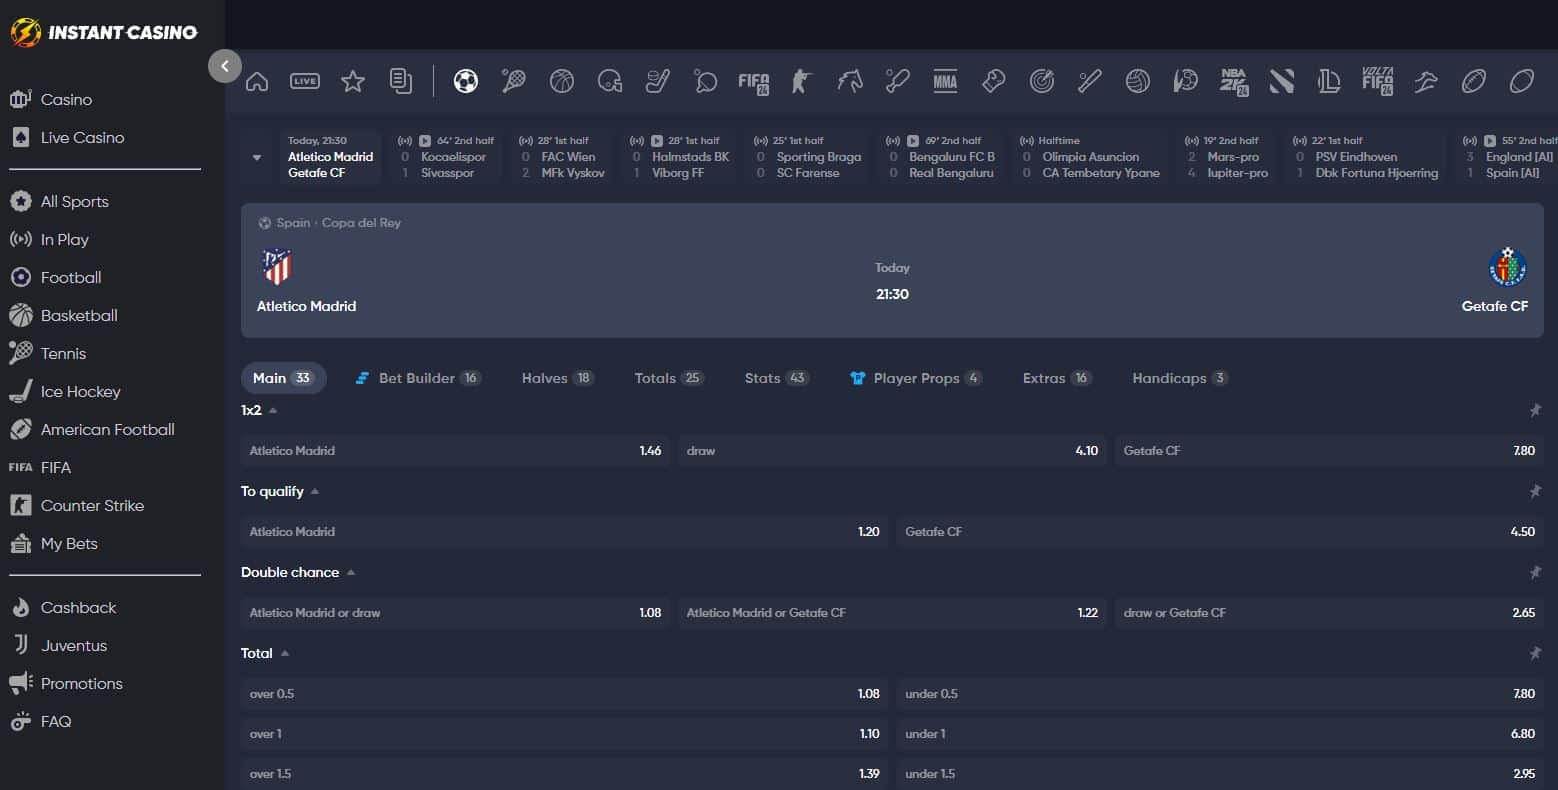Click the Instant Casino logo

tap(104, 32)
